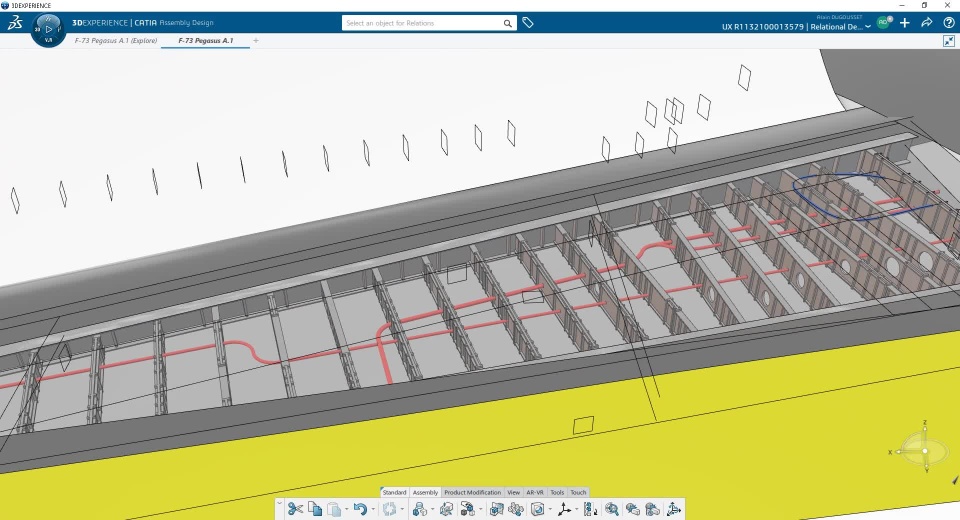
Task: Click the tag icon beside search
Action: click(x=528, y=23)
